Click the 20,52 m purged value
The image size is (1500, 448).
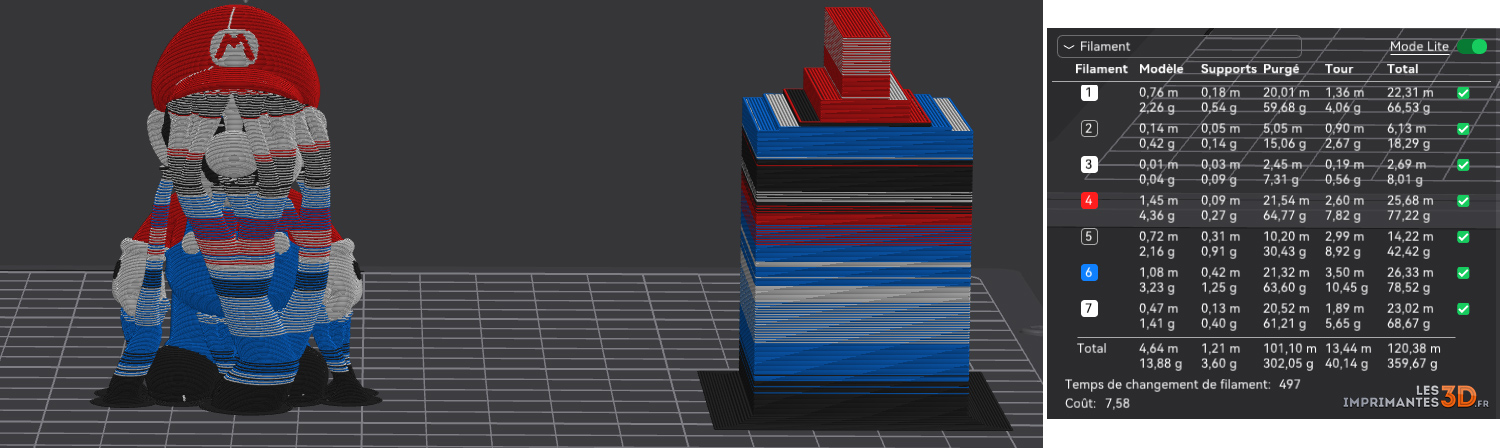1287,308
